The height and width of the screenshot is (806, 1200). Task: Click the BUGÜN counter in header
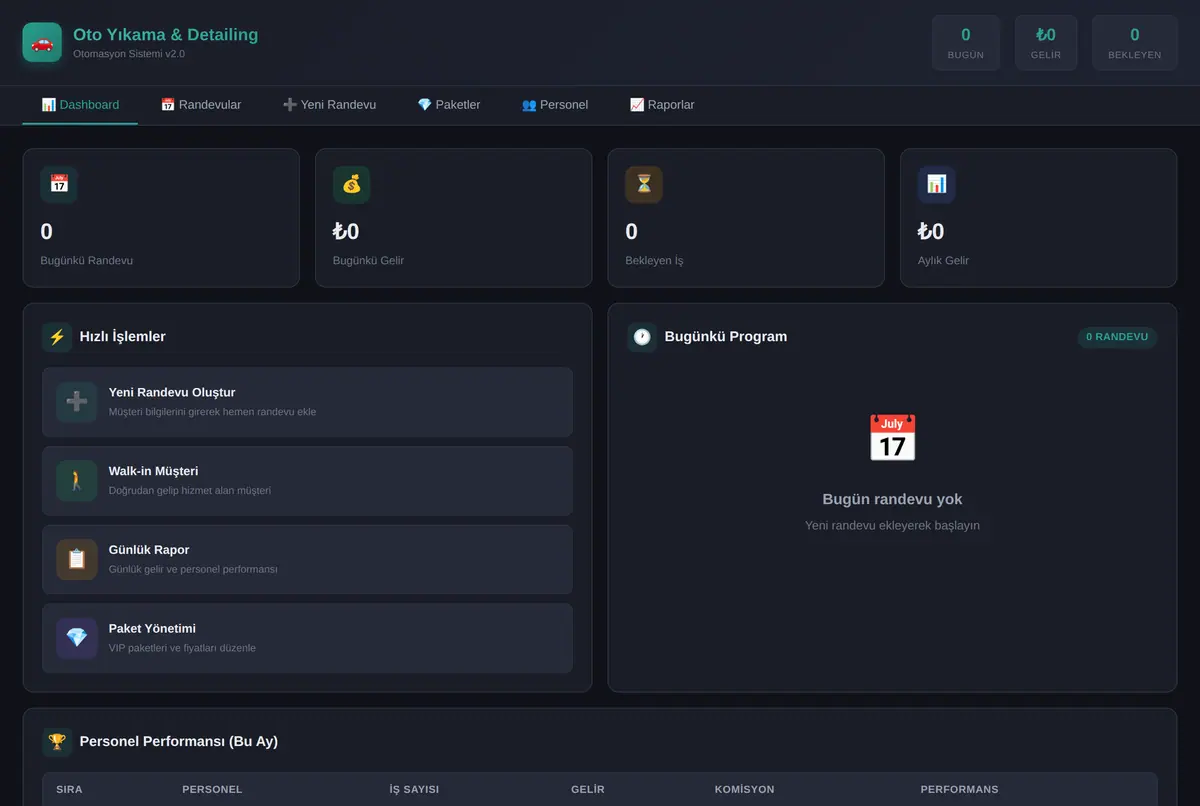[x=966, y=43]
